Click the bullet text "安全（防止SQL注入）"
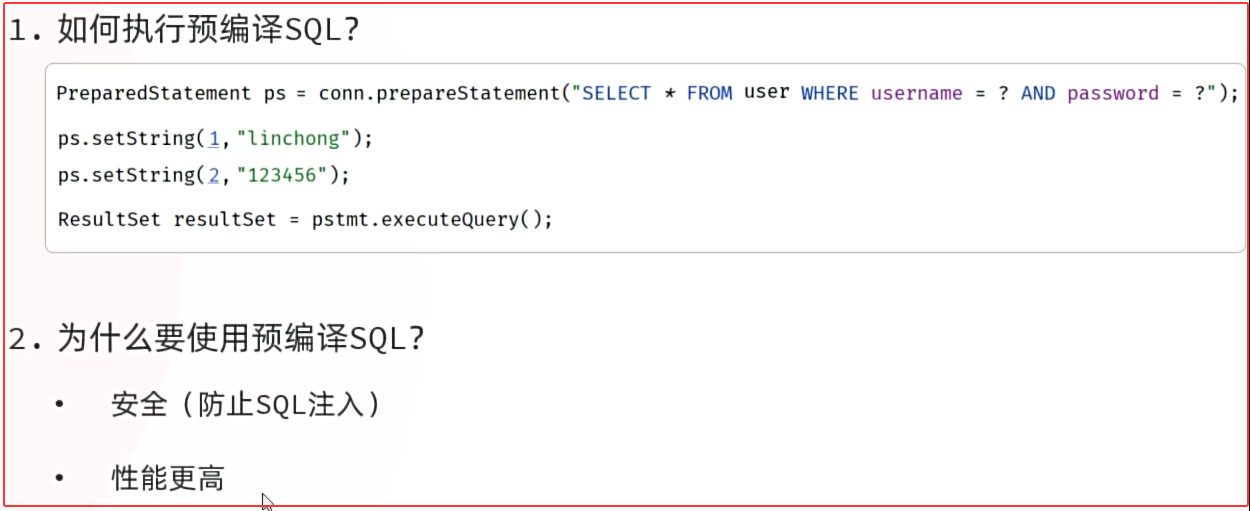 [246, 405]
